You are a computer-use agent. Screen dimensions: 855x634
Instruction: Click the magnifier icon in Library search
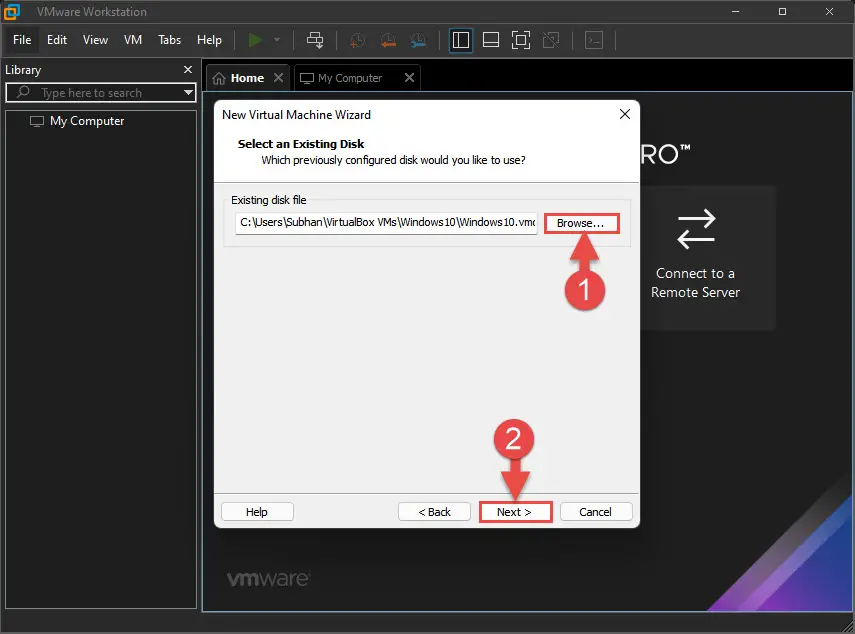(x=23, y=92)
